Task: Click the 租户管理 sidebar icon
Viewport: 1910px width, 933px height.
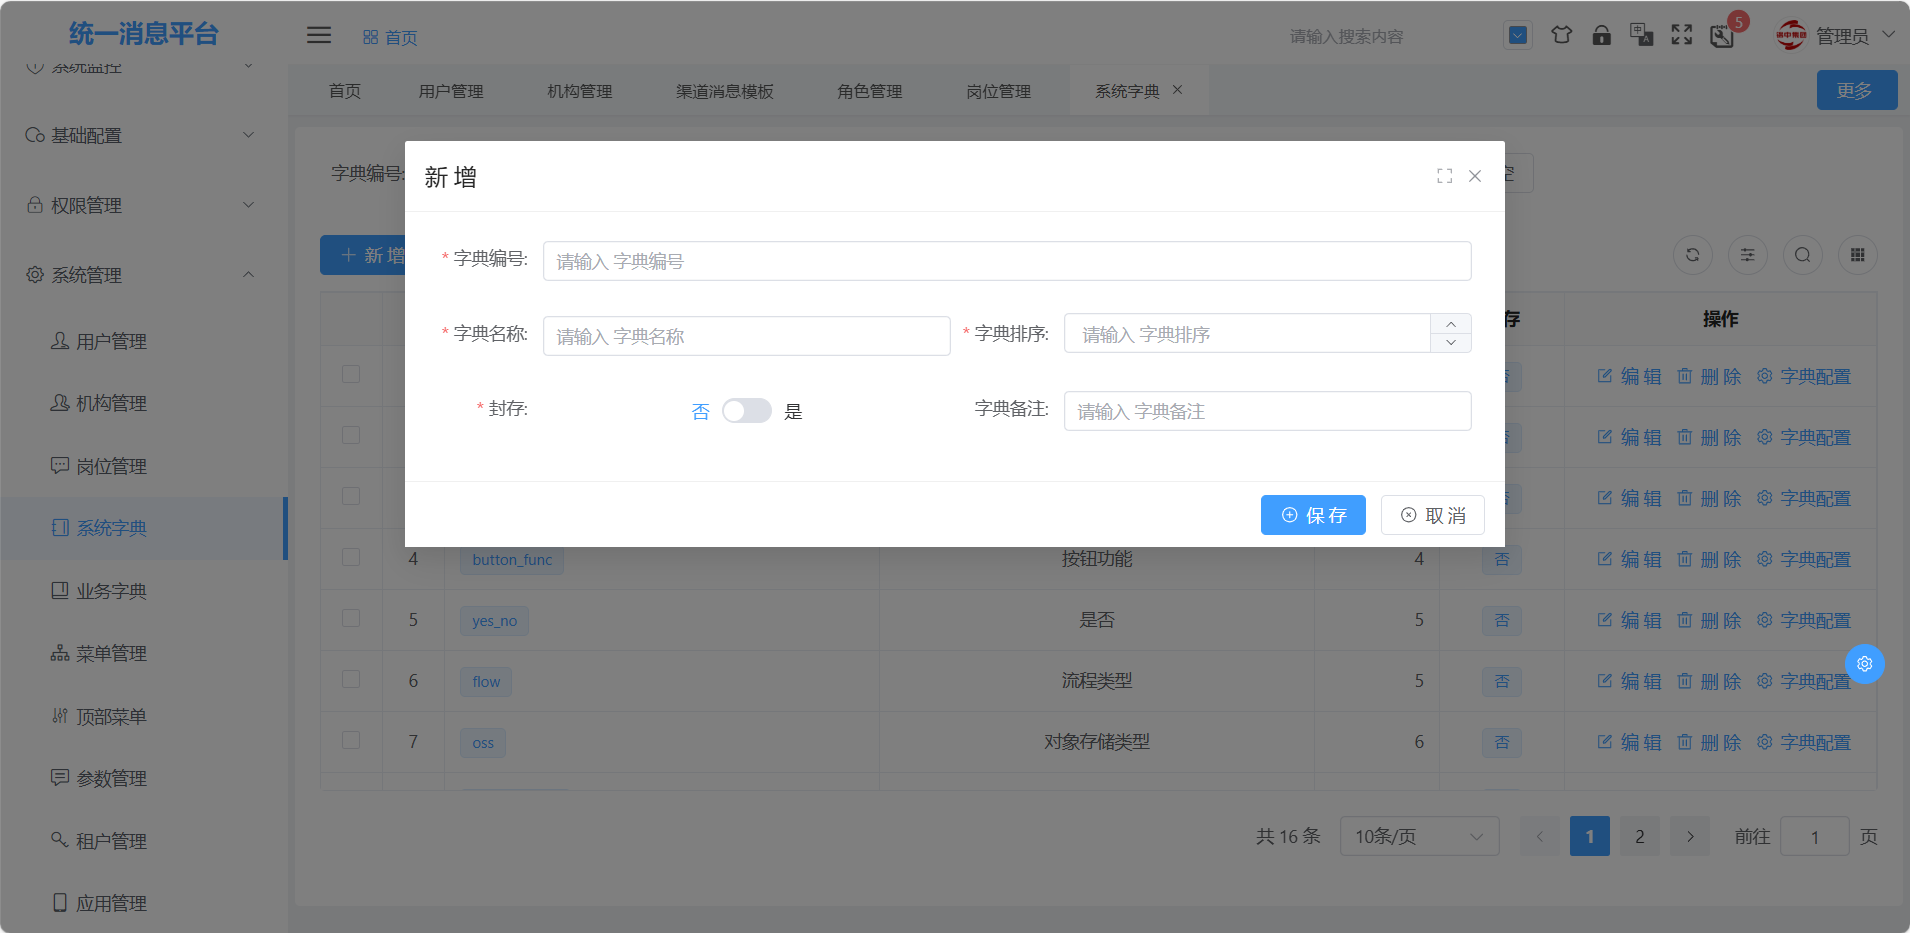Action: pos(60,840)
